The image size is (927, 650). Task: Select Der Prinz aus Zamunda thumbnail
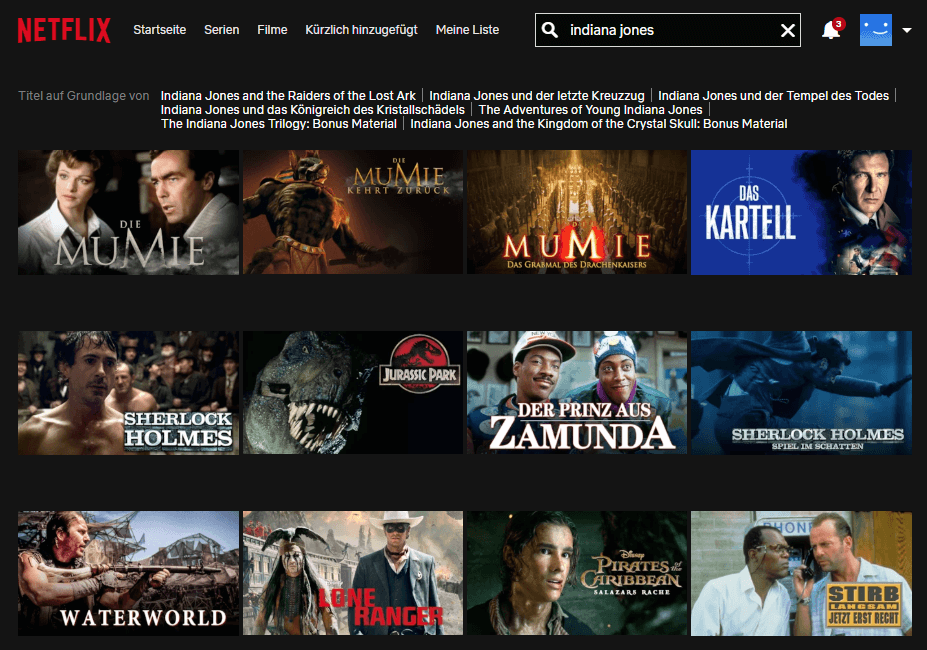coord(577,393)
